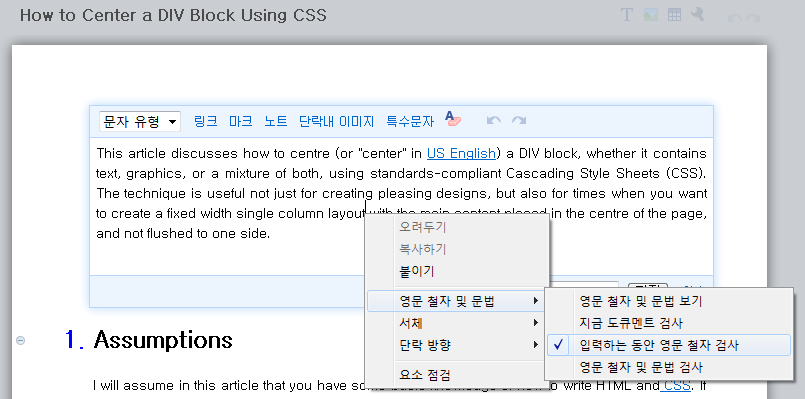Click 특수문자 in the editor toolbar
The height and width of the screenshot is (399, 805).
click(x=410, y=122)
